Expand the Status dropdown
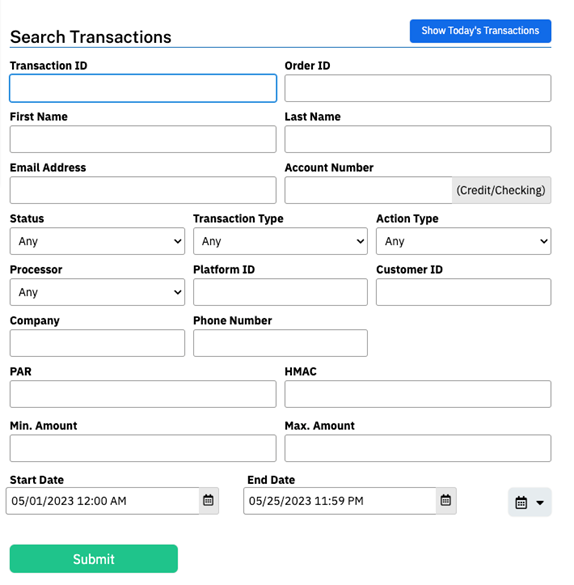Viewport: 574px width, 585px height. pos(97,241)
